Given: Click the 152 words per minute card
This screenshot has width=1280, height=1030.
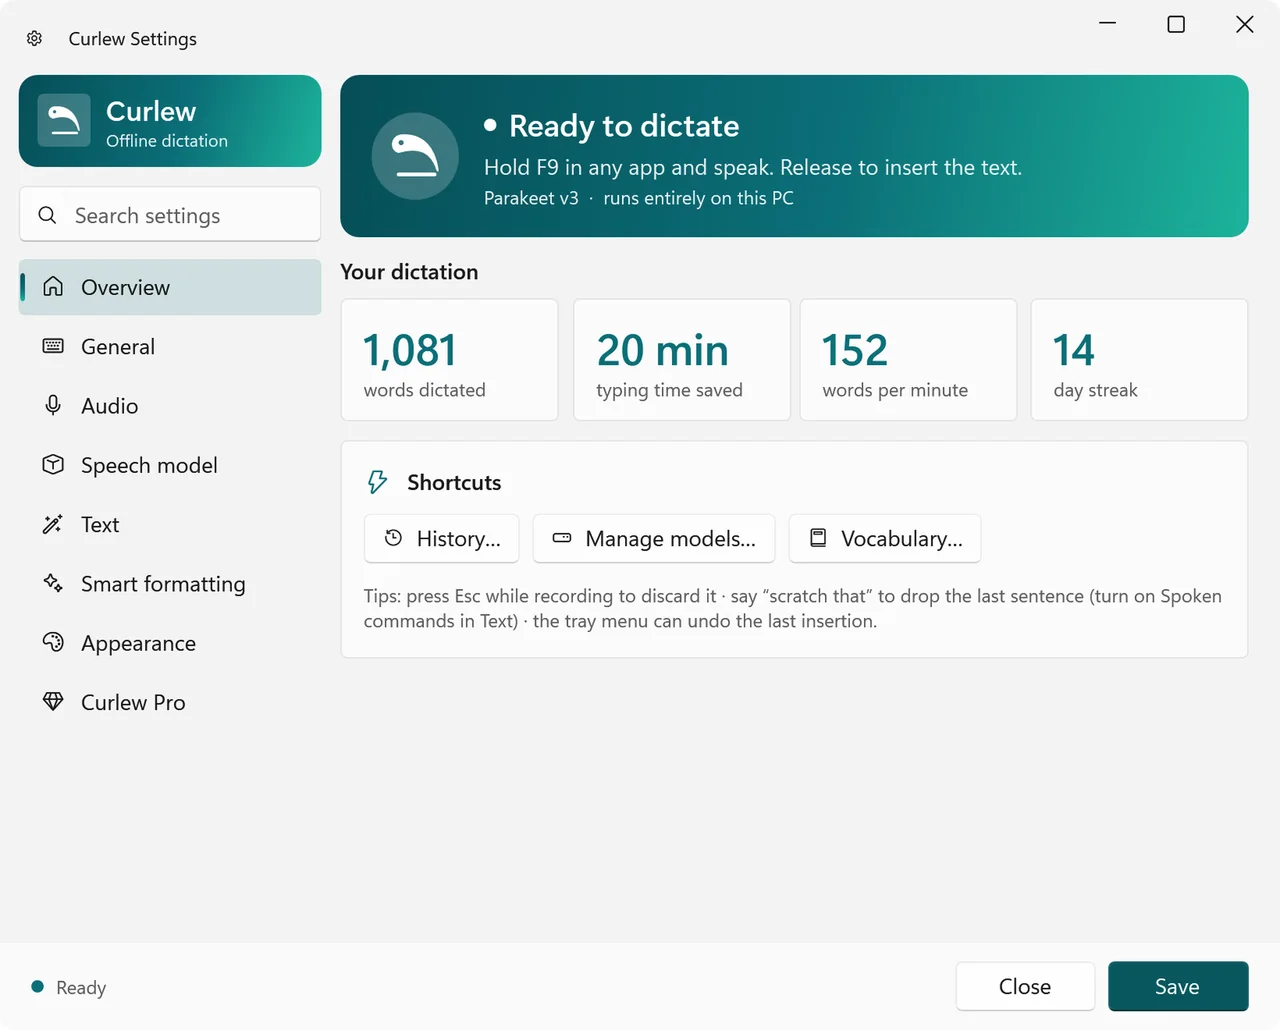Looking at the screenshot, I should tap(908, 360).
